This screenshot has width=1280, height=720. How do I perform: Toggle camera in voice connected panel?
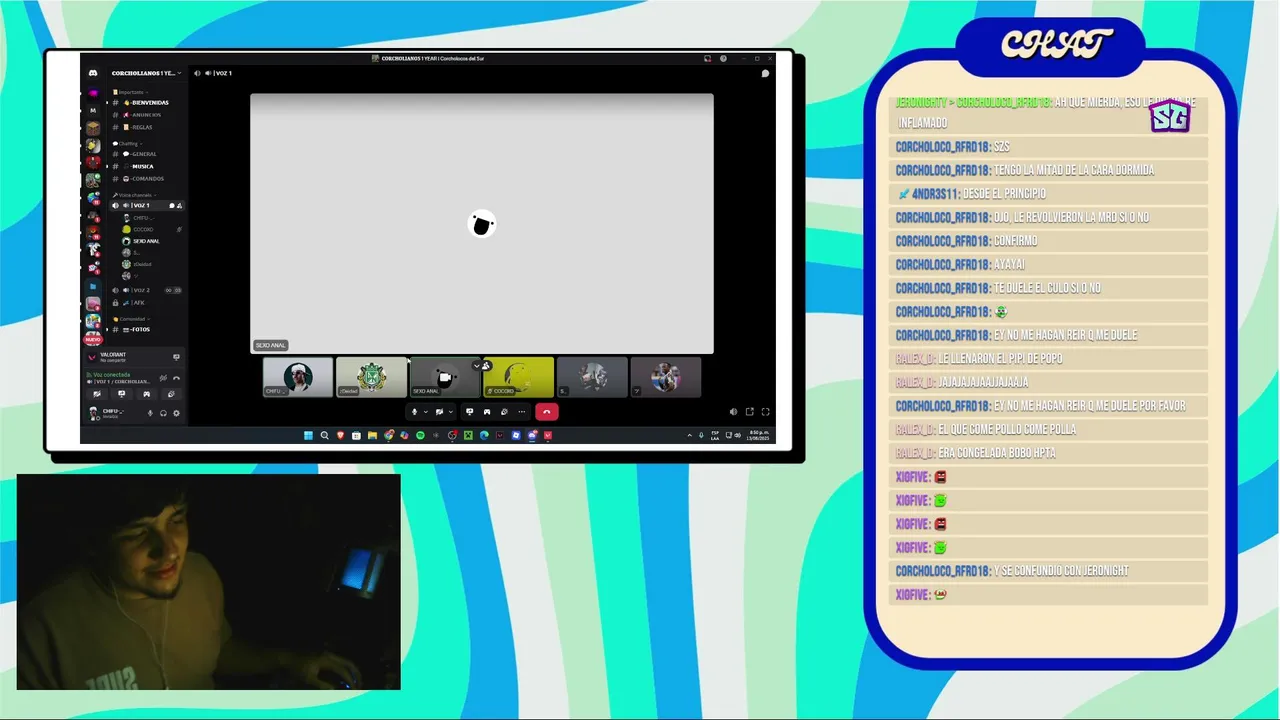pos(97,394)
